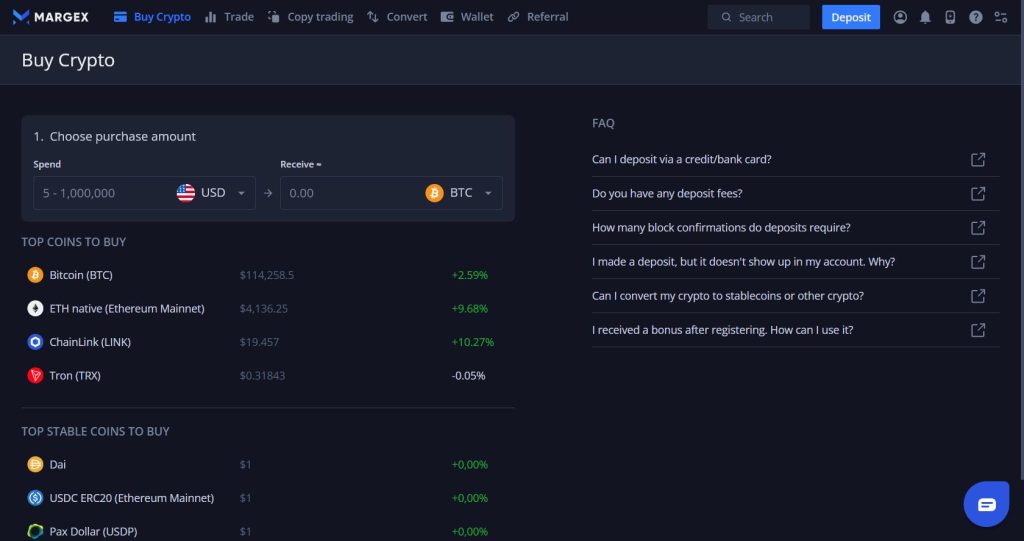Open the live chat support bubble

[986, 504]
